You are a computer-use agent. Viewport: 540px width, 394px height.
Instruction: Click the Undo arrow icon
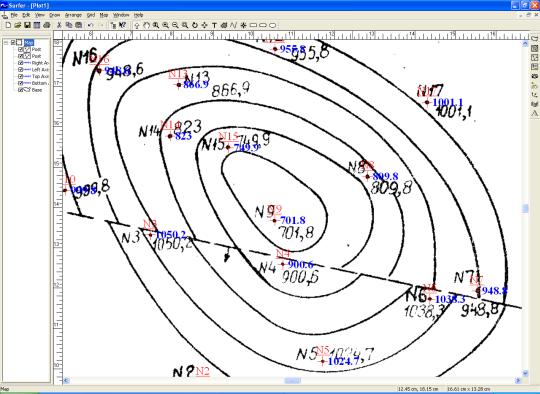(x=91, y=25)
